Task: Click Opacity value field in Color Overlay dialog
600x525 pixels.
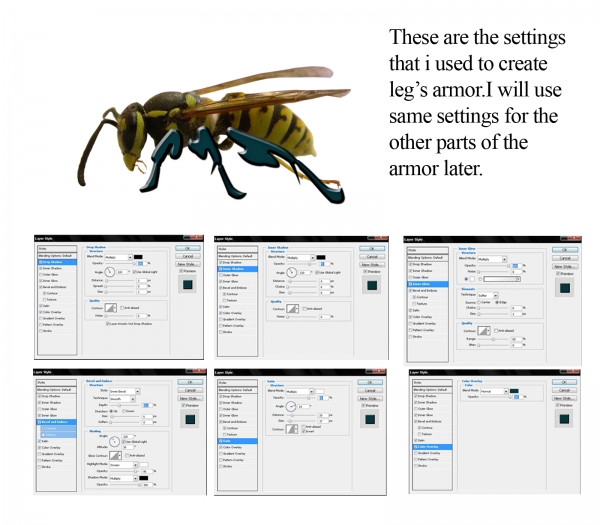Action: coord(518,397)
